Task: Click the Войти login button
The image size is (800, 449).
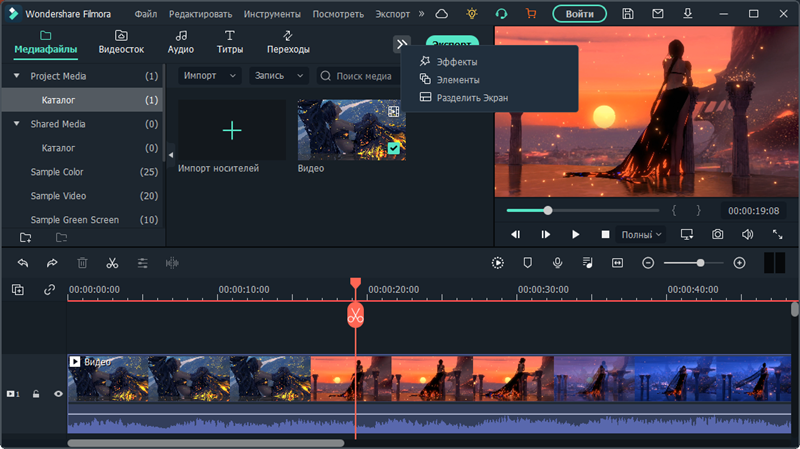Action: [x=580, y=14]
